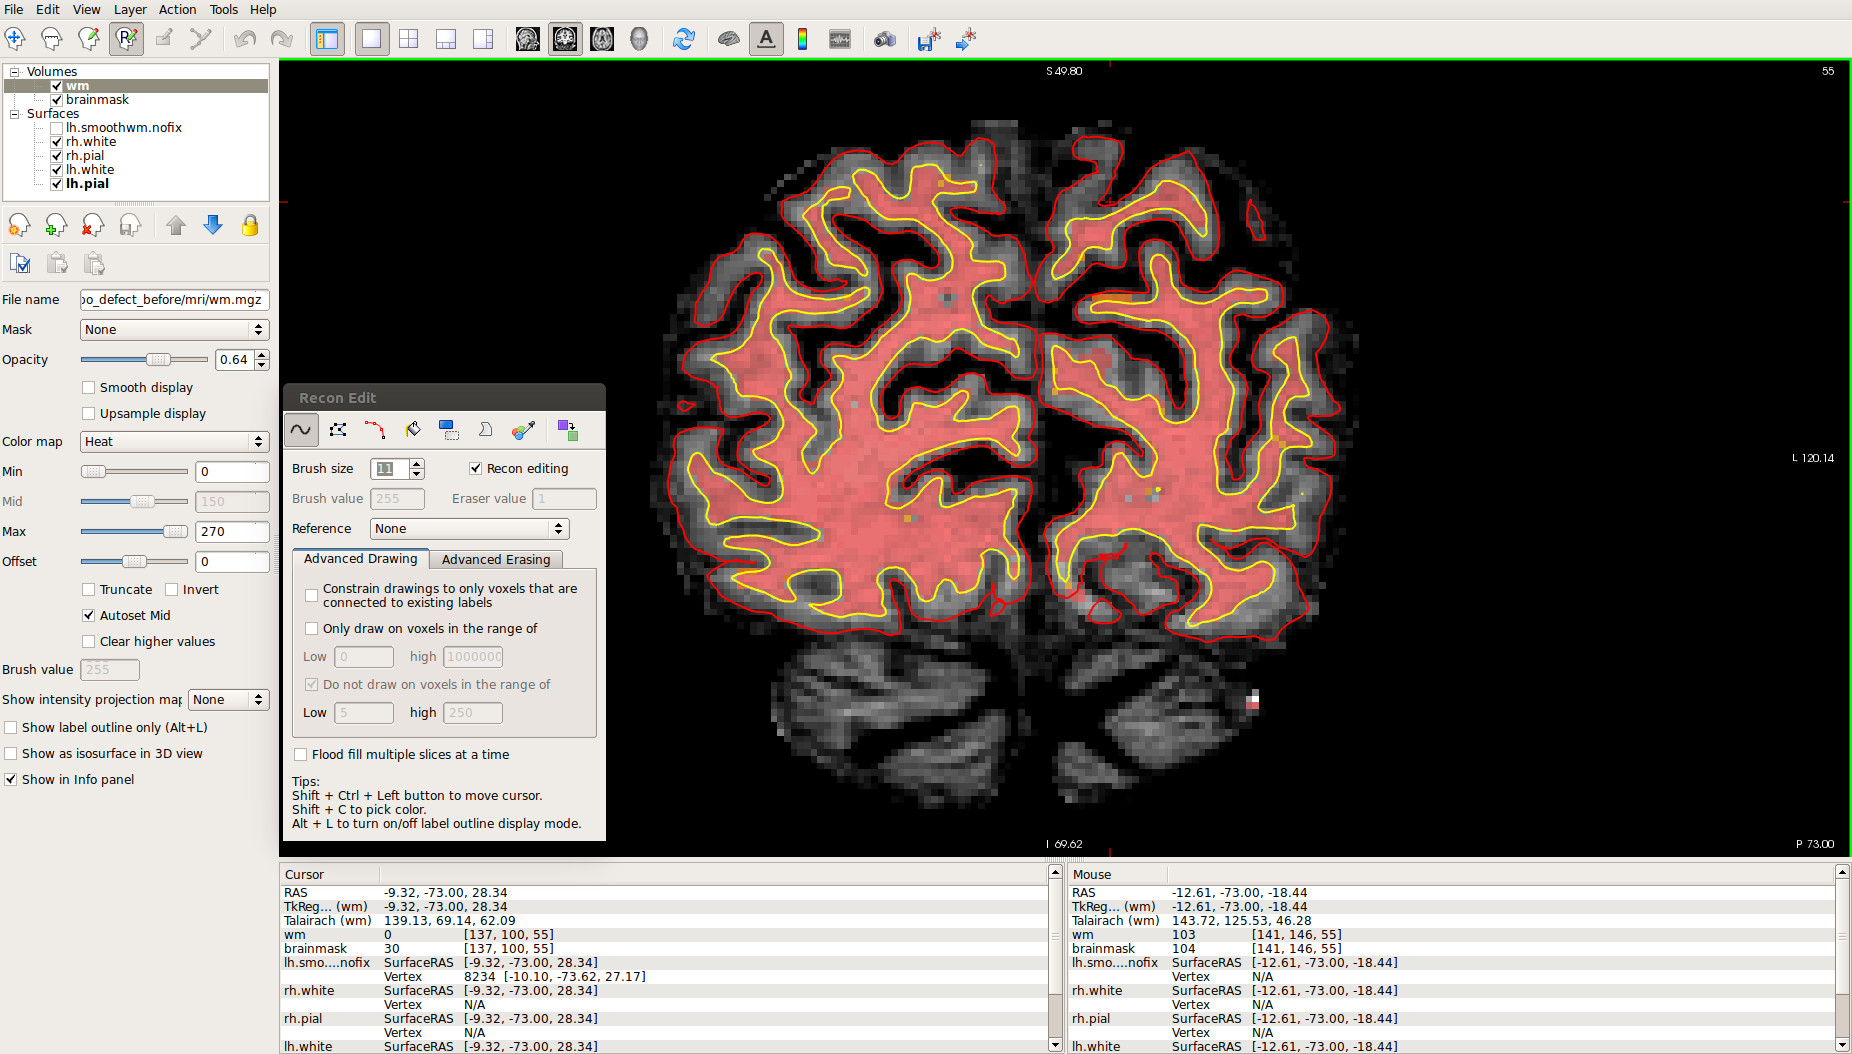
Task: Open the Tools menu
Action: click(x=223, y=9)
